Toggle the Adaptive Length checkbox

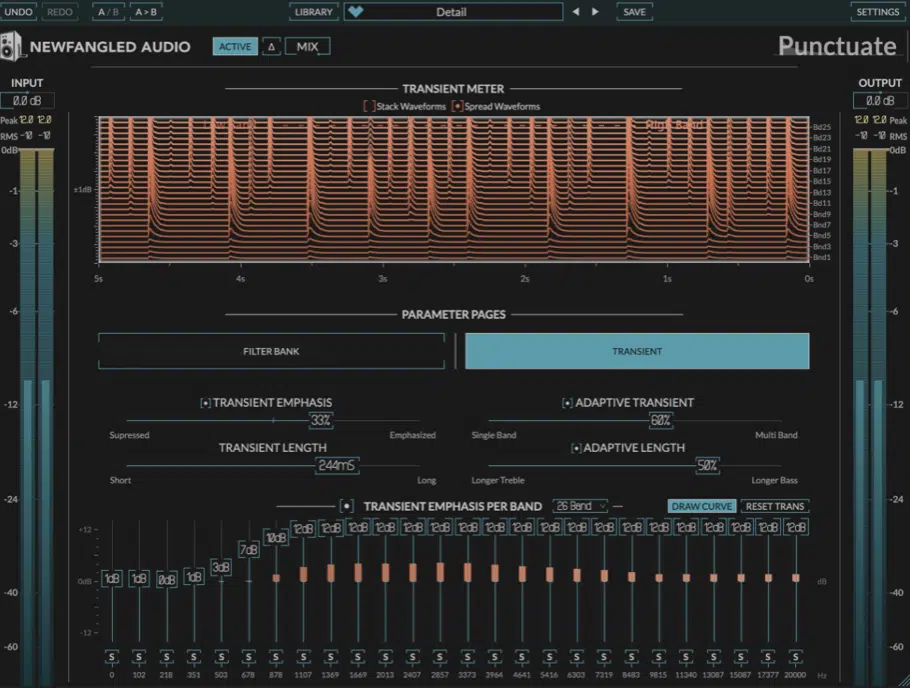coord(576,448)
